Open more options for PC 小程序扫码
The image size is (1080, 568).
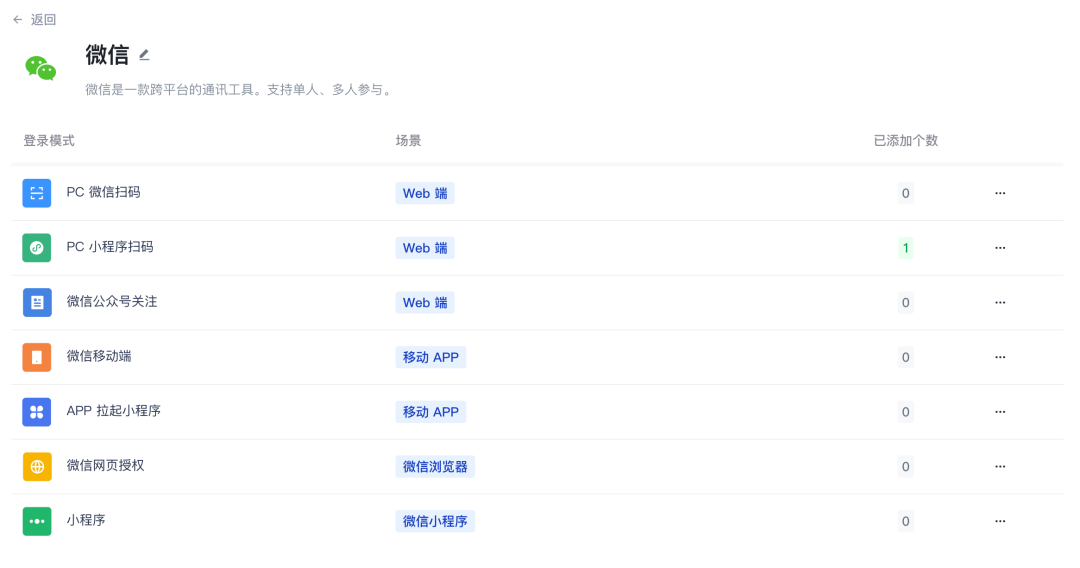(1000, 248)
